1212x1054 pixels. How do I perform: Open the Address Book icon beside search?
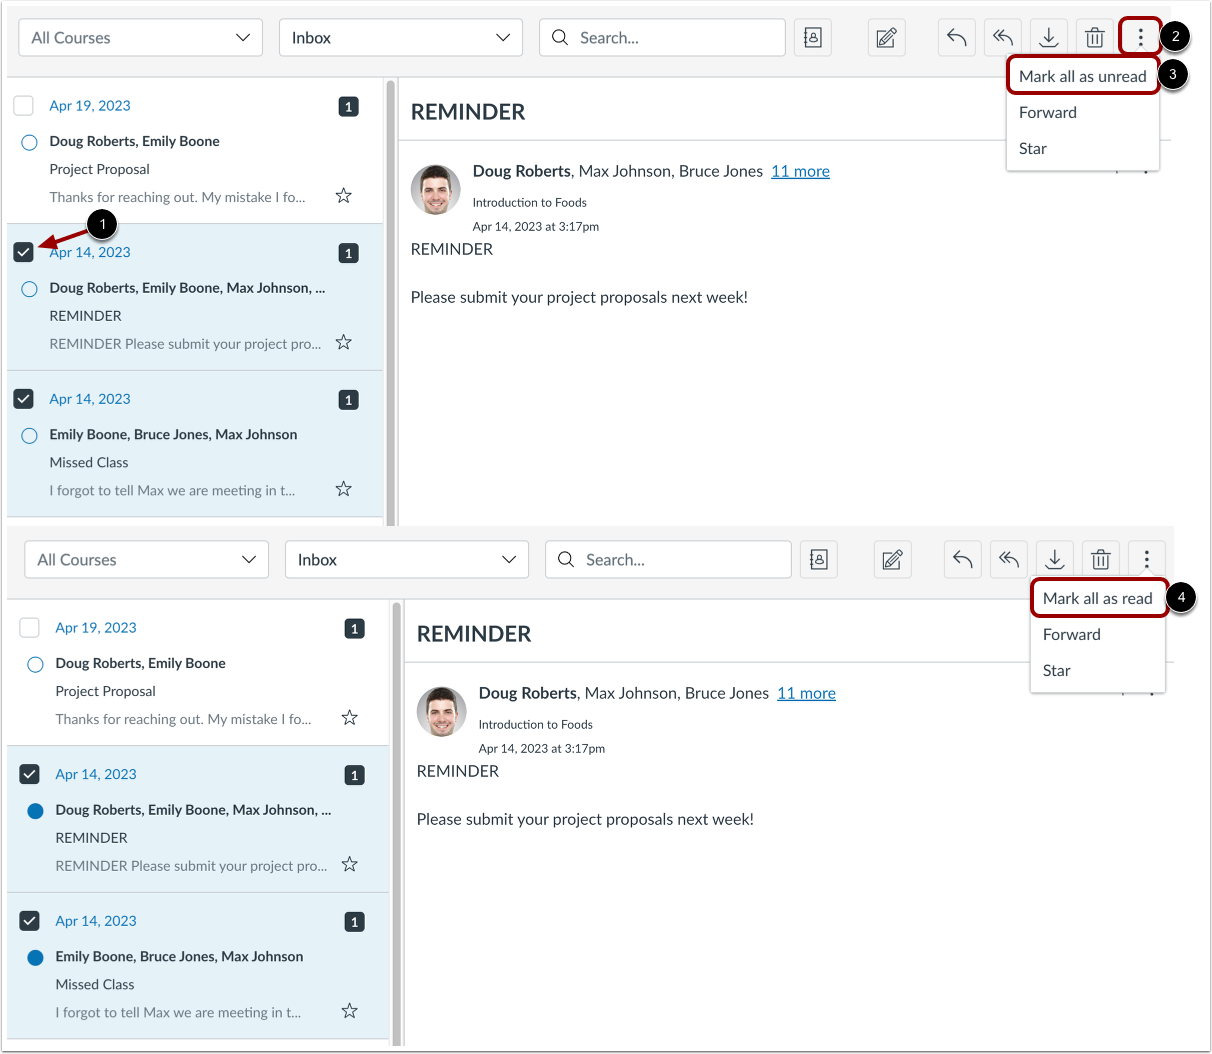point(812,37)
